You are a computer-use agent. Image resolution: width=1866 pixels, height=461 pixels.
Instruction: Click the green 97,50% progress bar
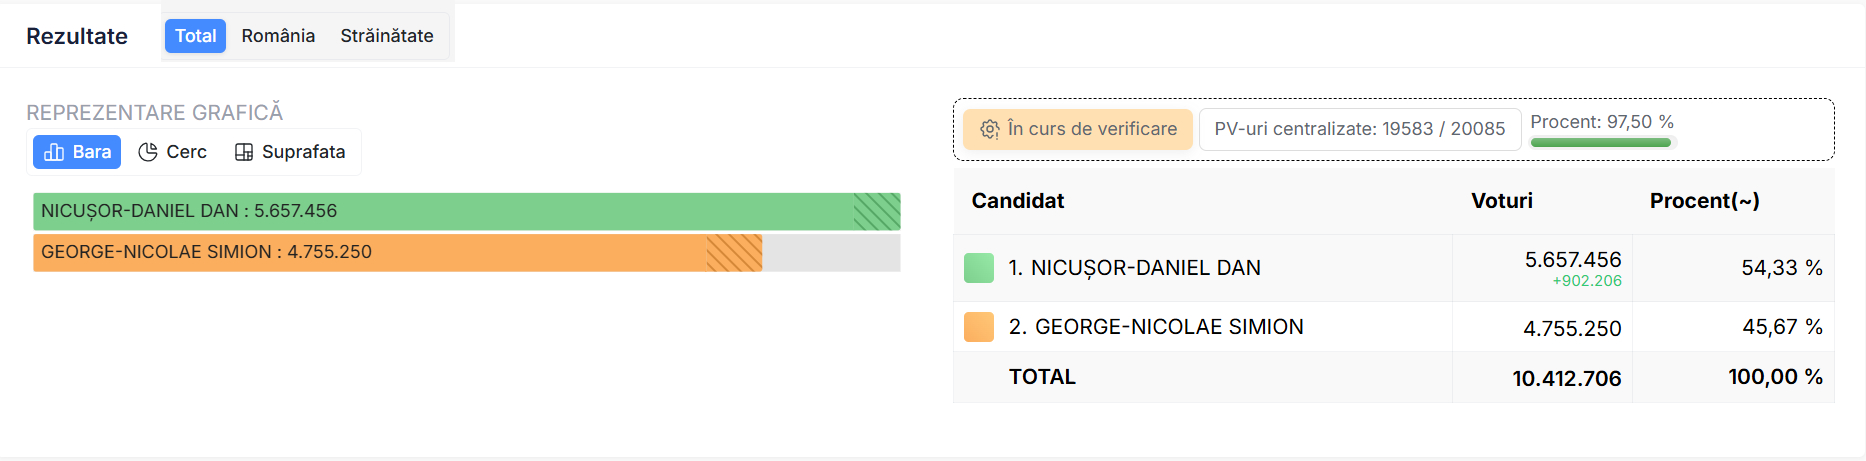1601,142
